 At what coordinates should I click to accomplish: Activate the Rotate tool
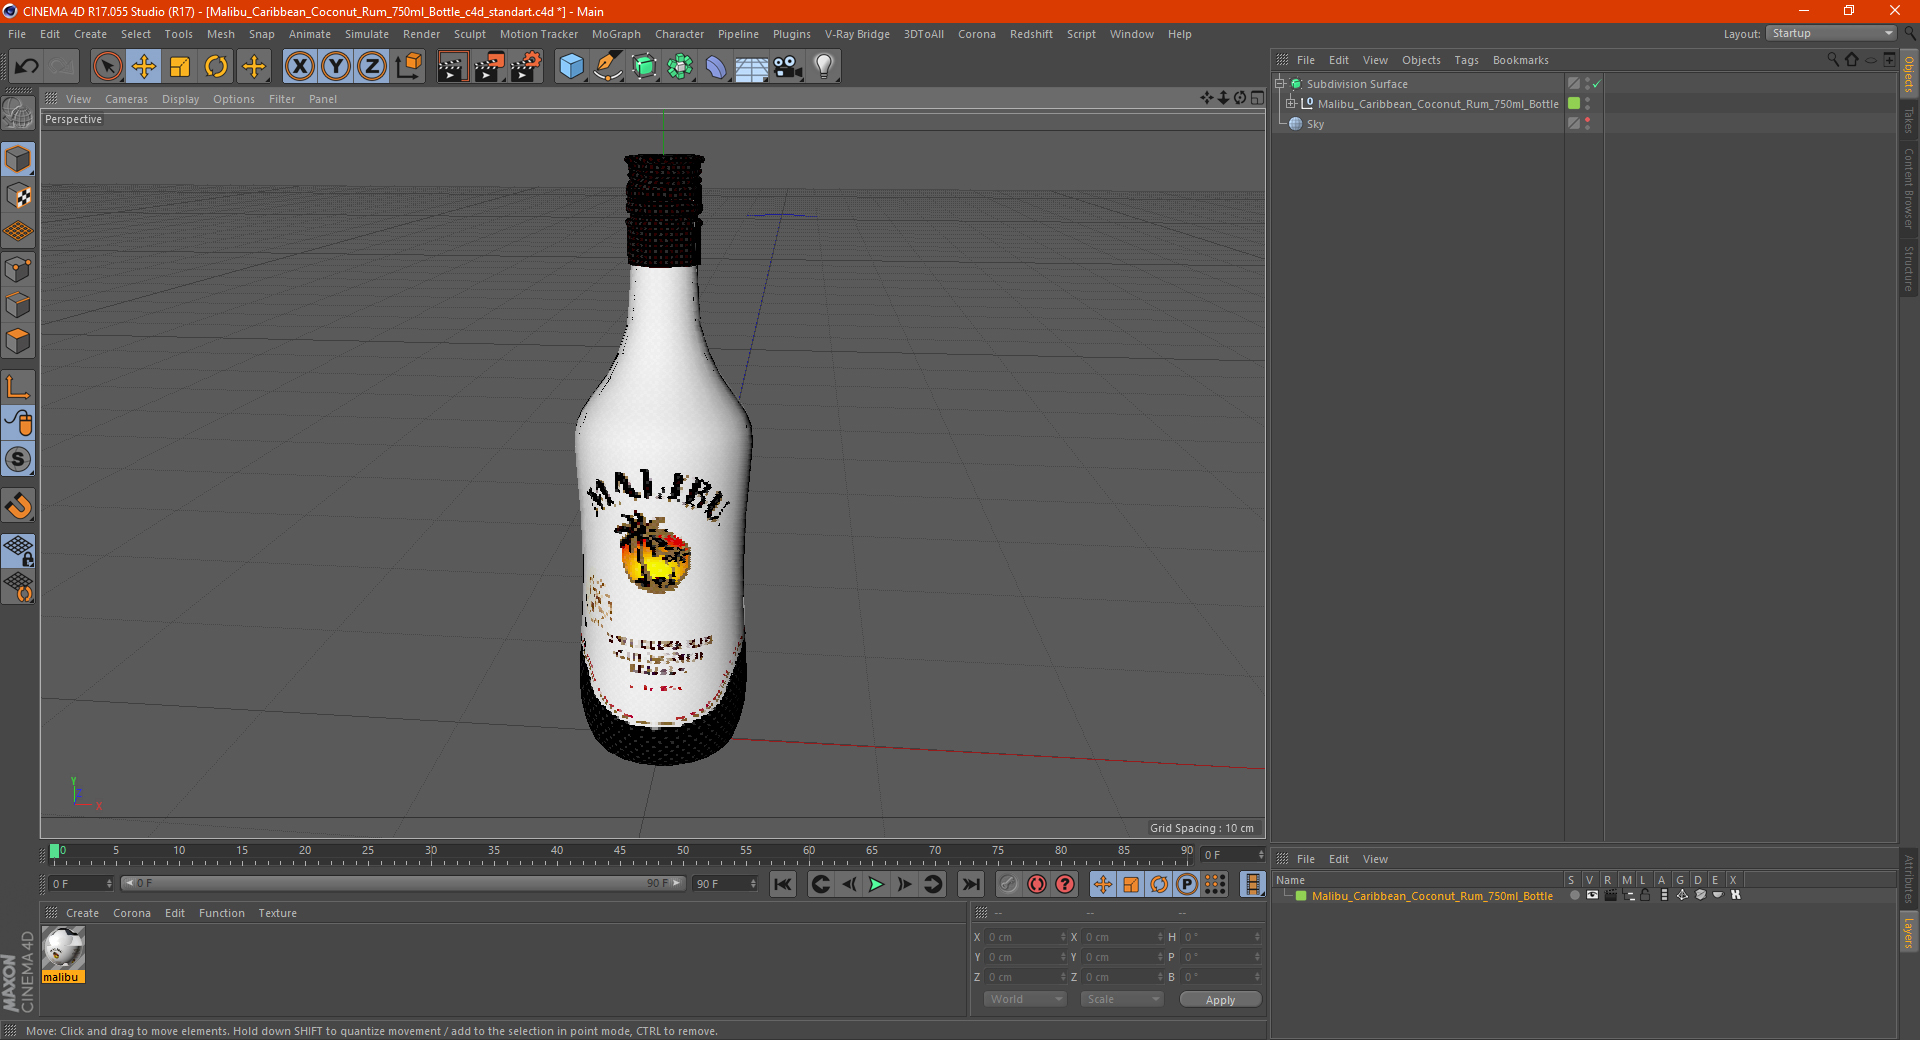pyautogui.click(x=216, y=67)
